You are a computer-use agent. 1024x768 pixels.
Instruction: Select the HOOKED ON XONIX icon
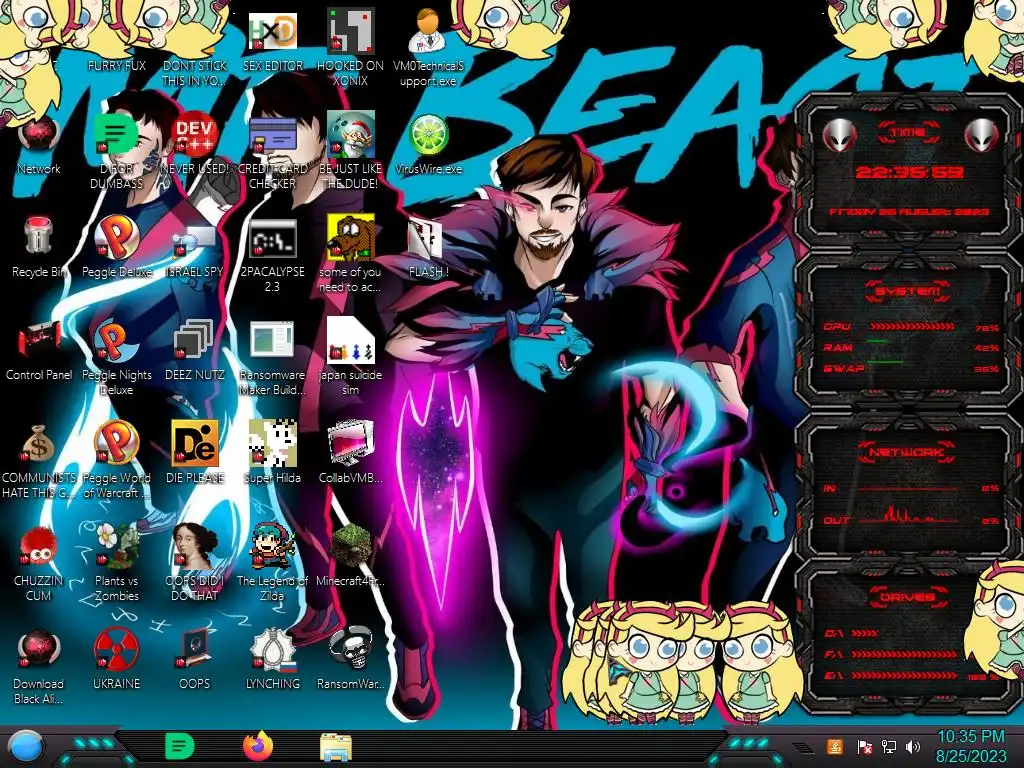[x=350, y=48]
